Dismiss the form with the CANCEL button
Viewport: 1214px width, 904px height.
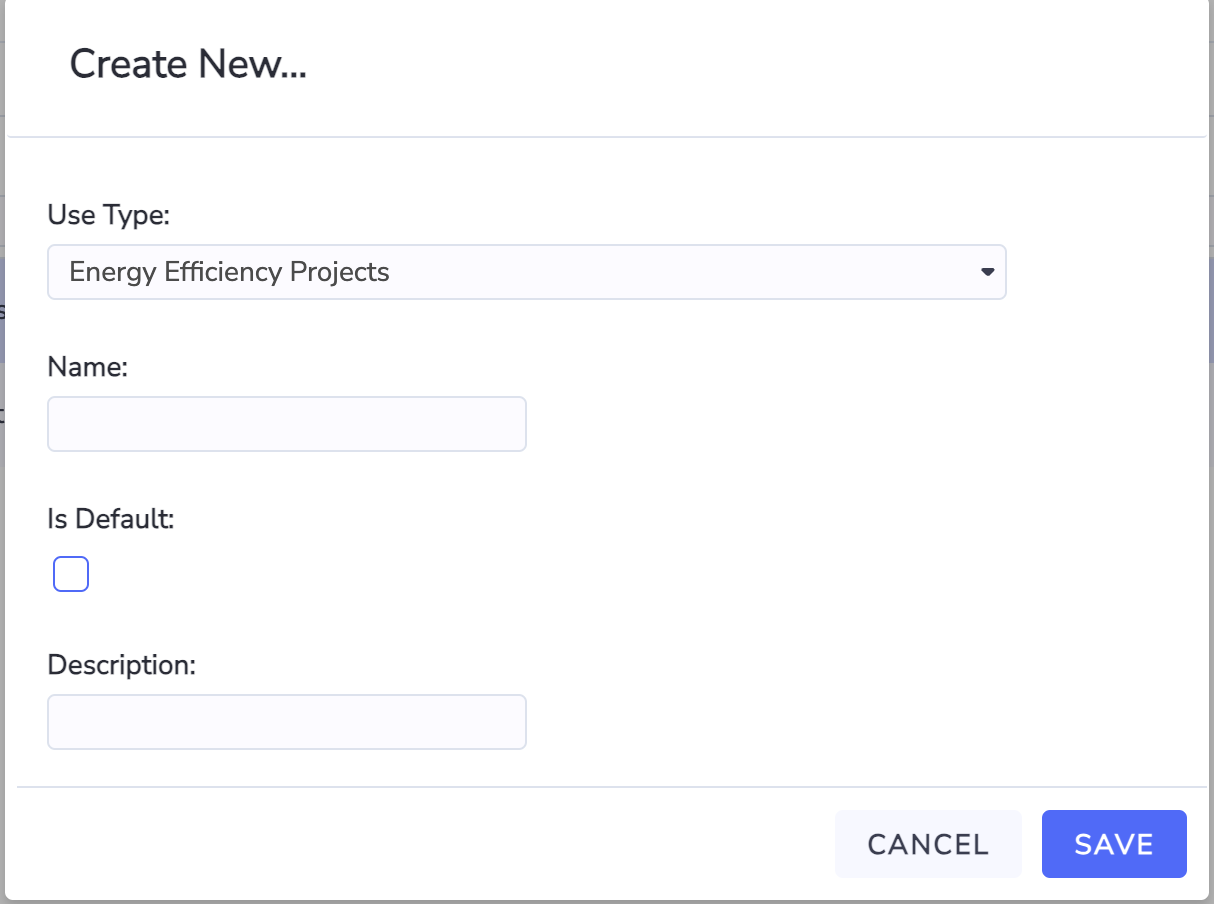tap(928, 844)
